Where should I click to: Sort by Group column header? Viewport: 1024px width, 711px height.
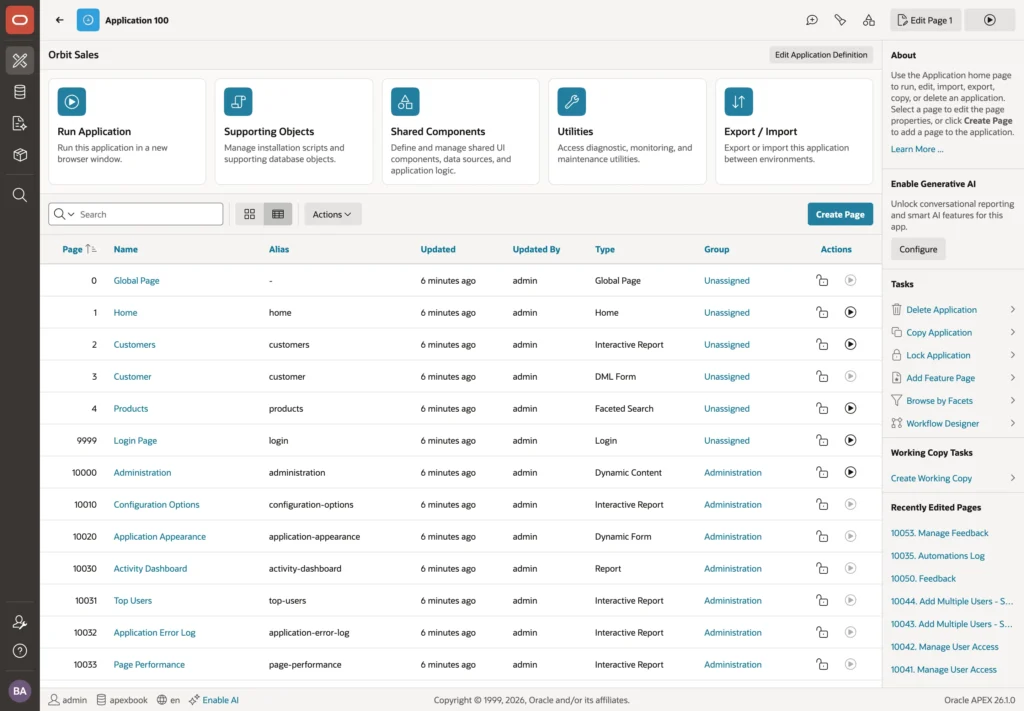point(716,249)
